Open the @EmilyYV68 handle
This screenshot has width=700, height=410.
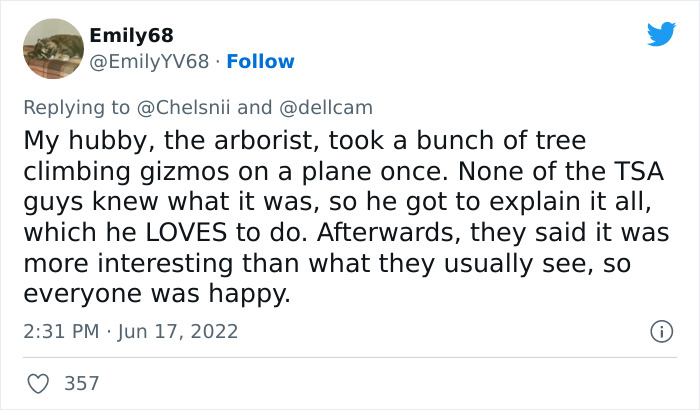pyautogui.click(x=150, y=62)
